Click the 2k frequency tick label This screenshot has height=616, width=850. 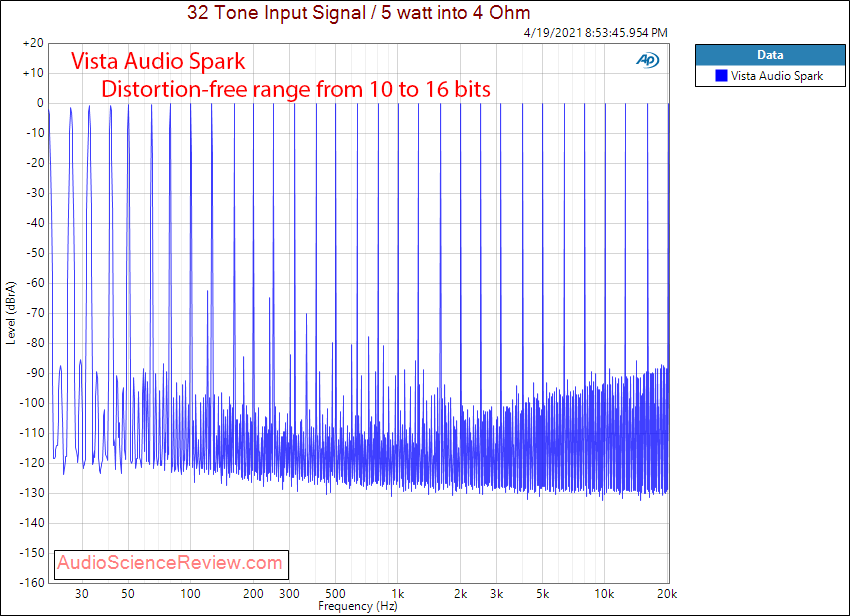coord(460,594)
